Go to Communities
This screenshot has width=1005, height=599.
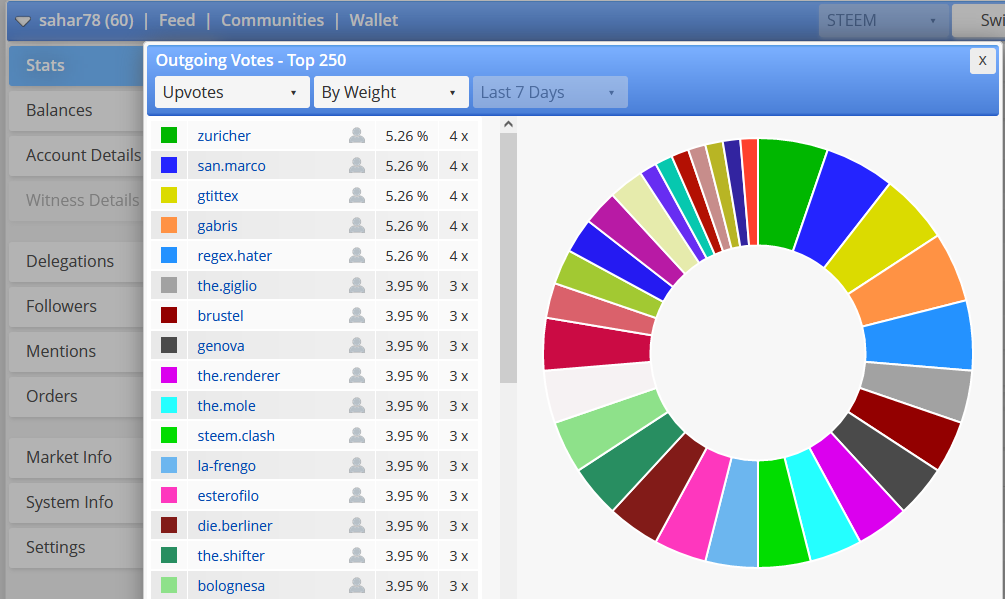272,21
